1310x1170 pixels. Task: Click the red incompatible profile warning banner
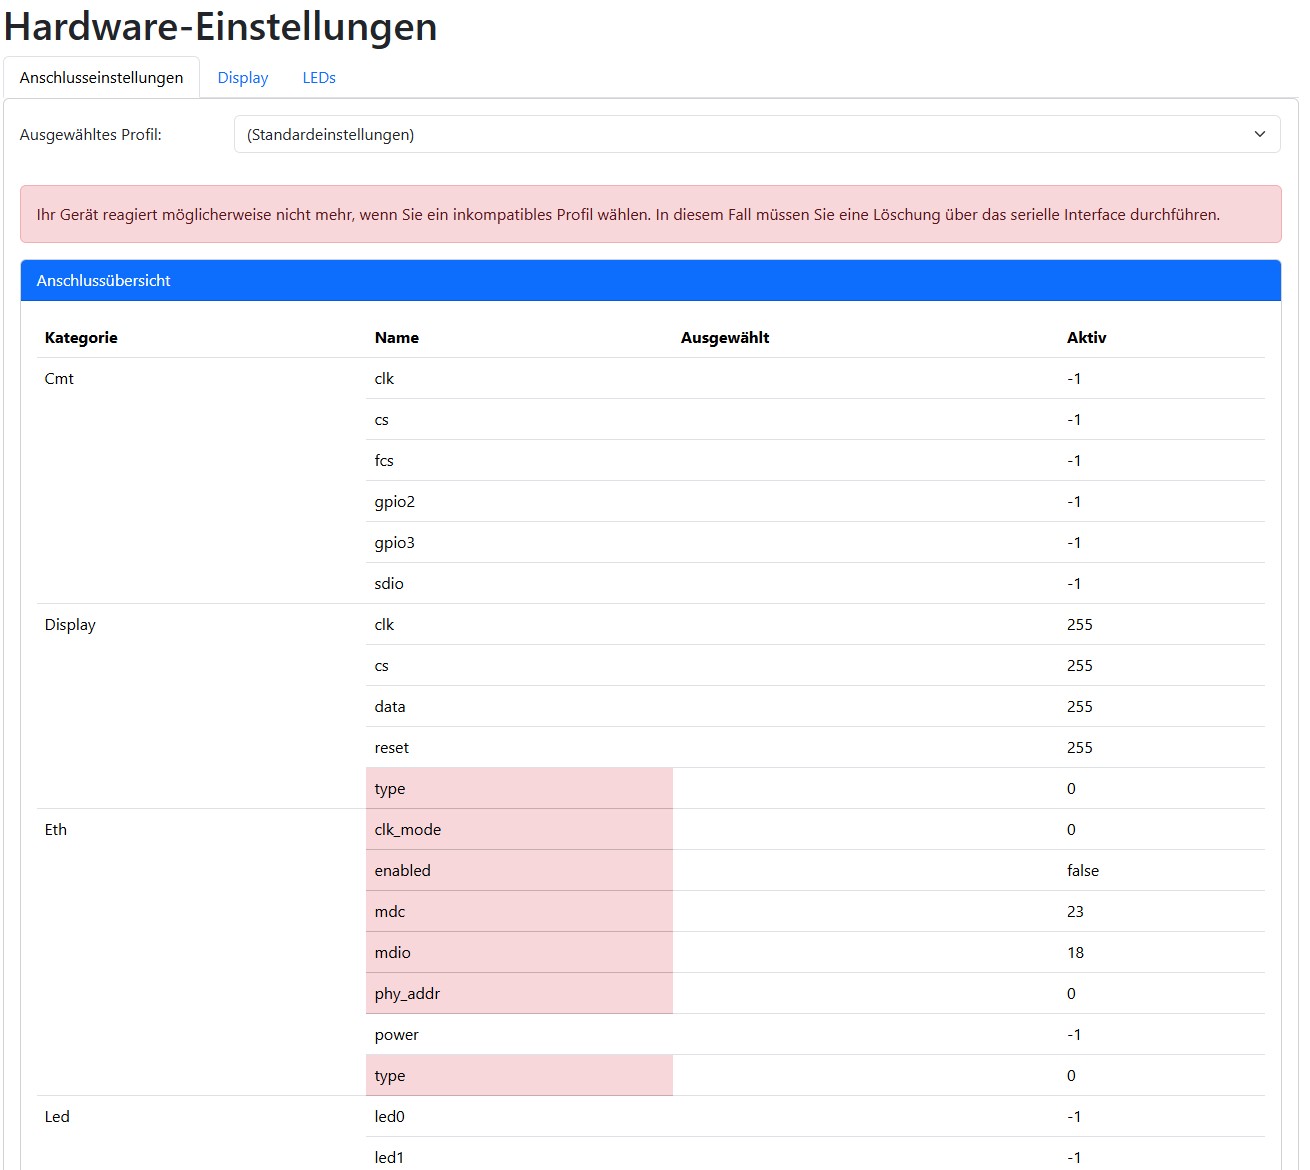click(x=650, y=214)
